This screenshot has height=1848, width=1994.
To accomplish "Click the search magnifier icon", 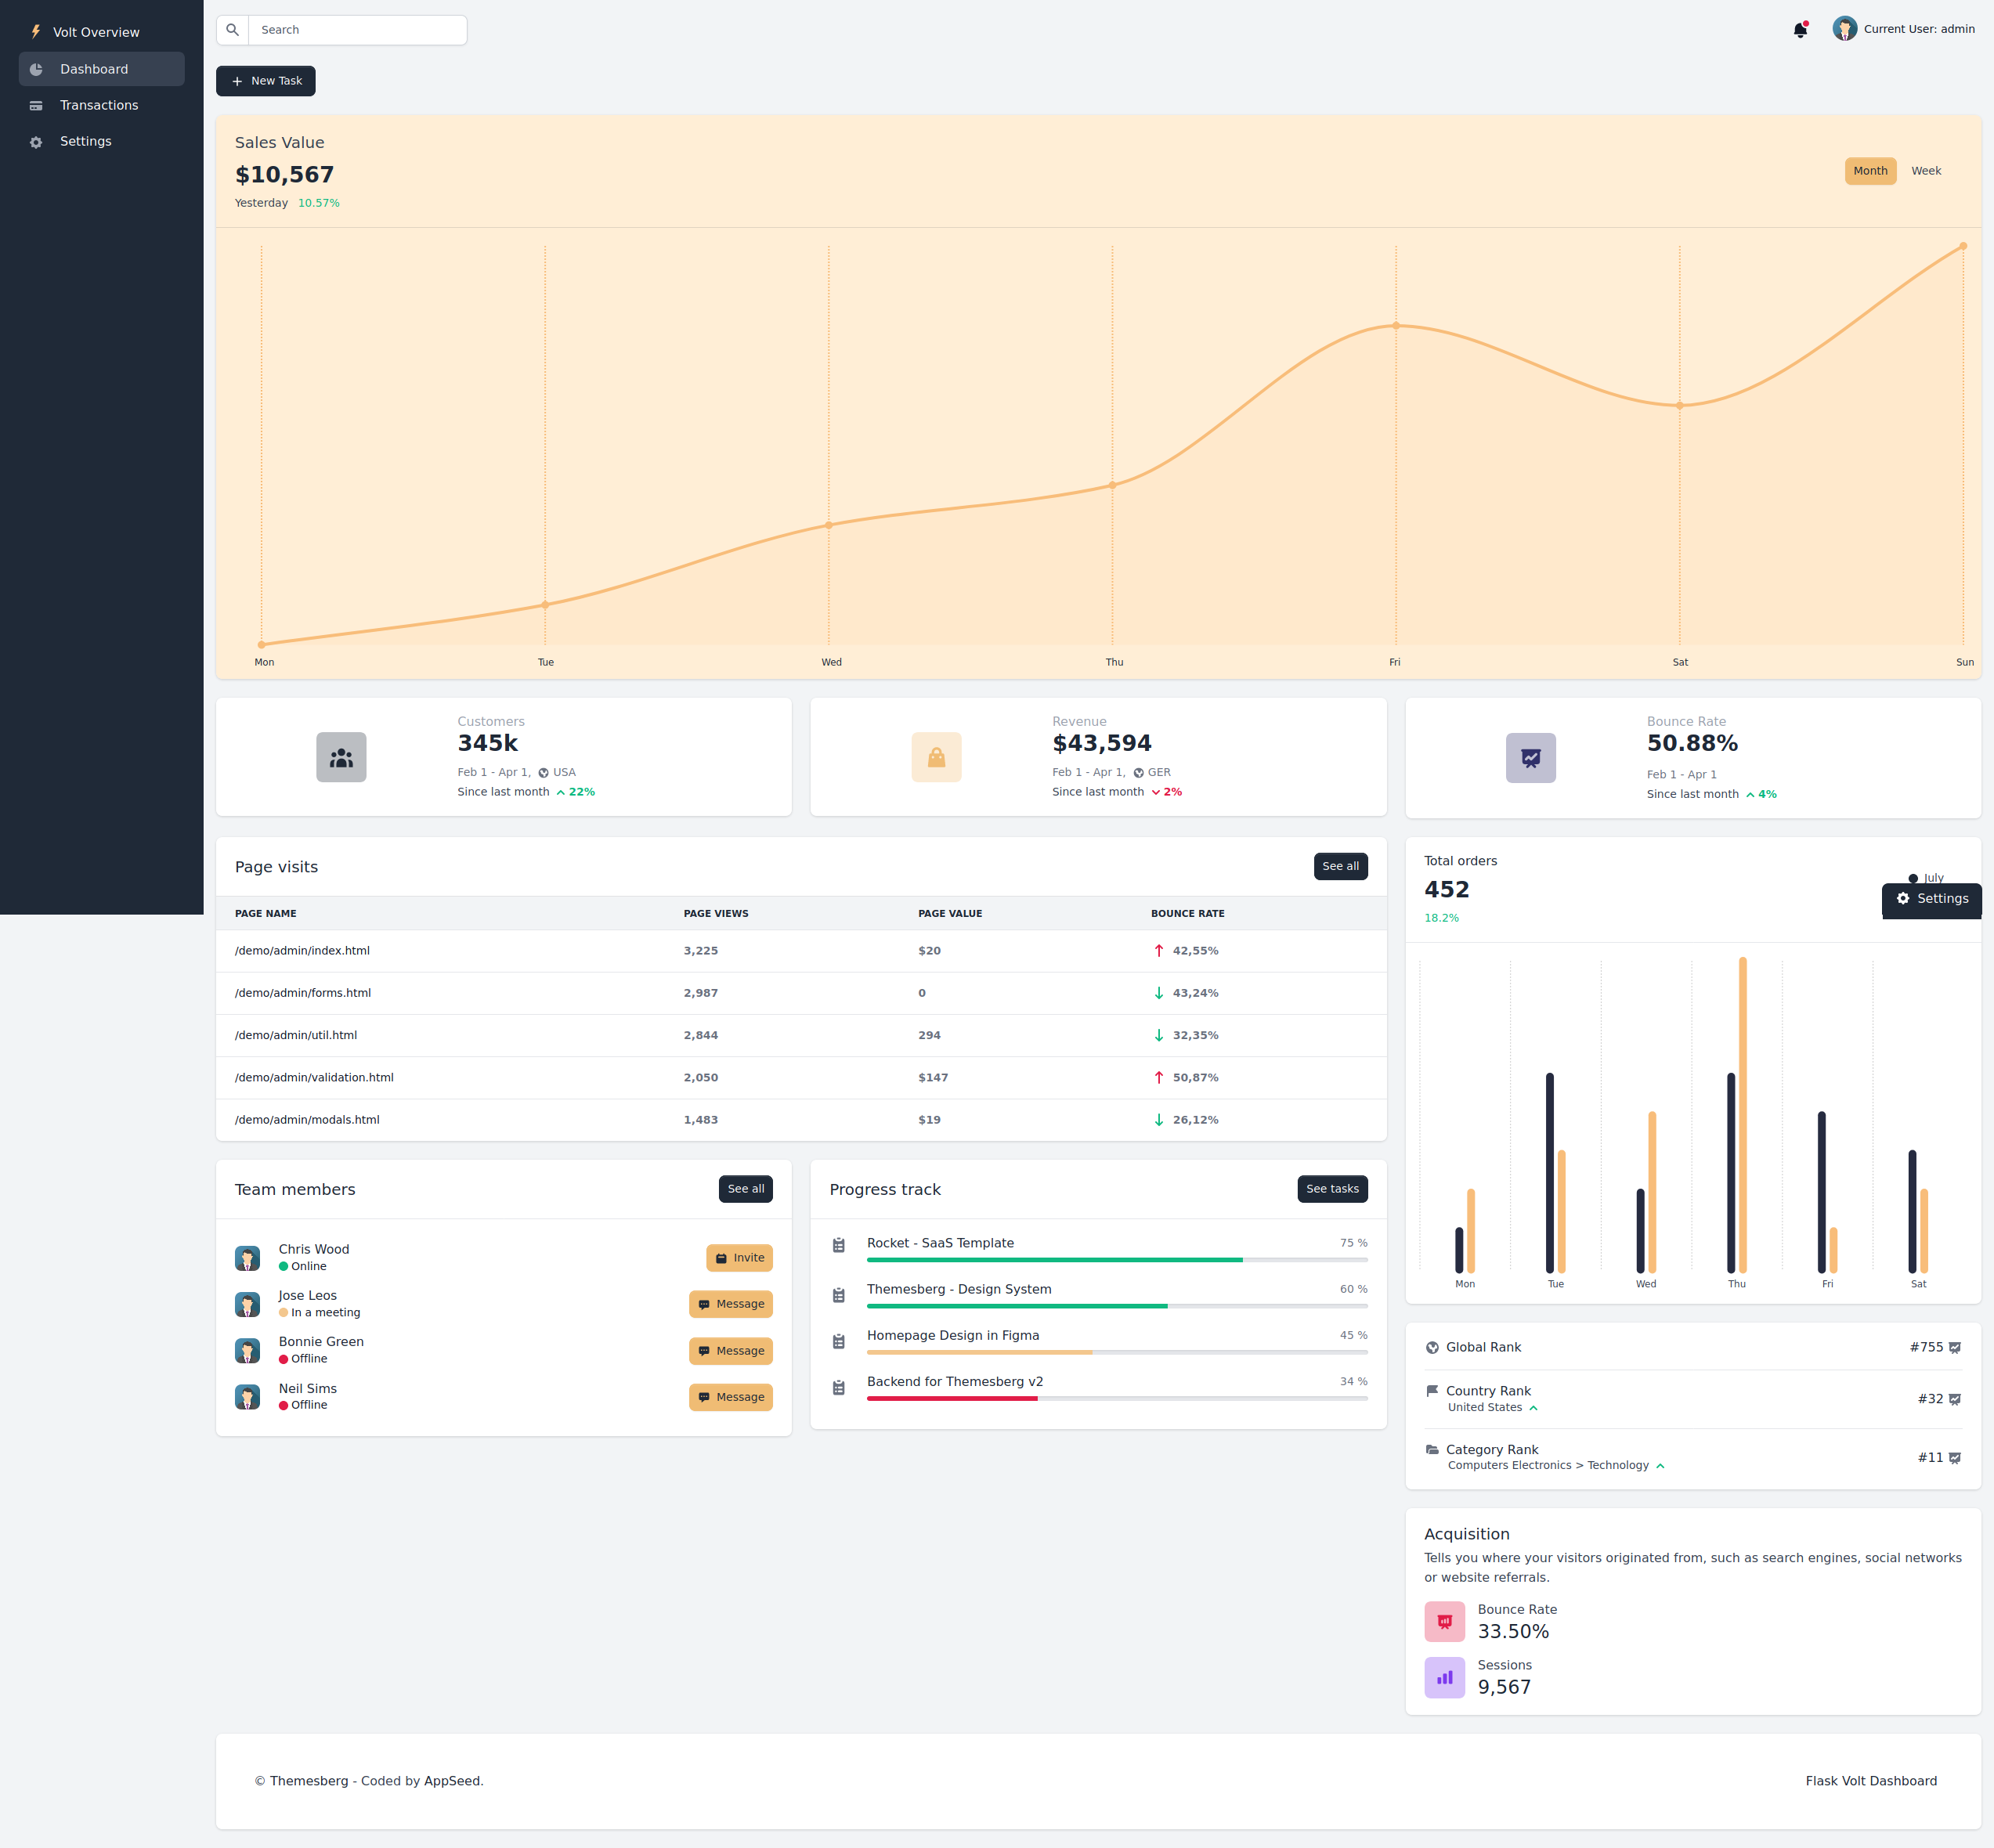I will pos(232,29).
